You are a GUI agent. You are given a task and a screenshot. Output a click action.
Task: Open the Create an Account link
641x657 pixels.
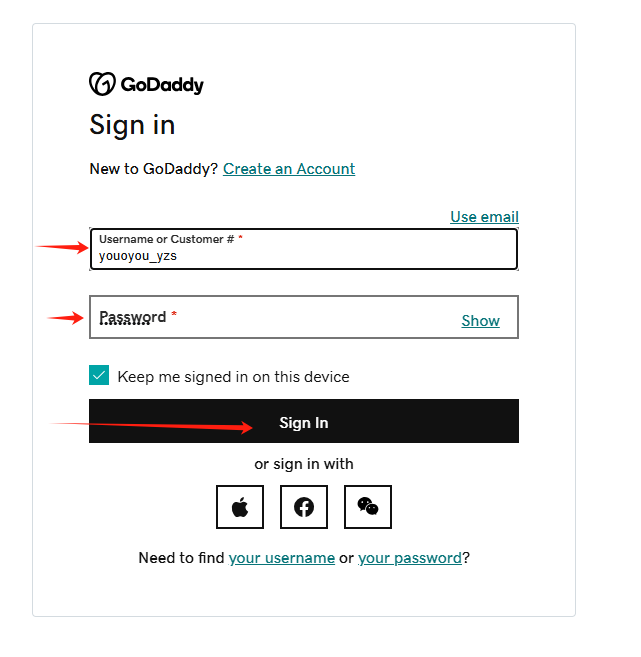click(x=289, y=169)
